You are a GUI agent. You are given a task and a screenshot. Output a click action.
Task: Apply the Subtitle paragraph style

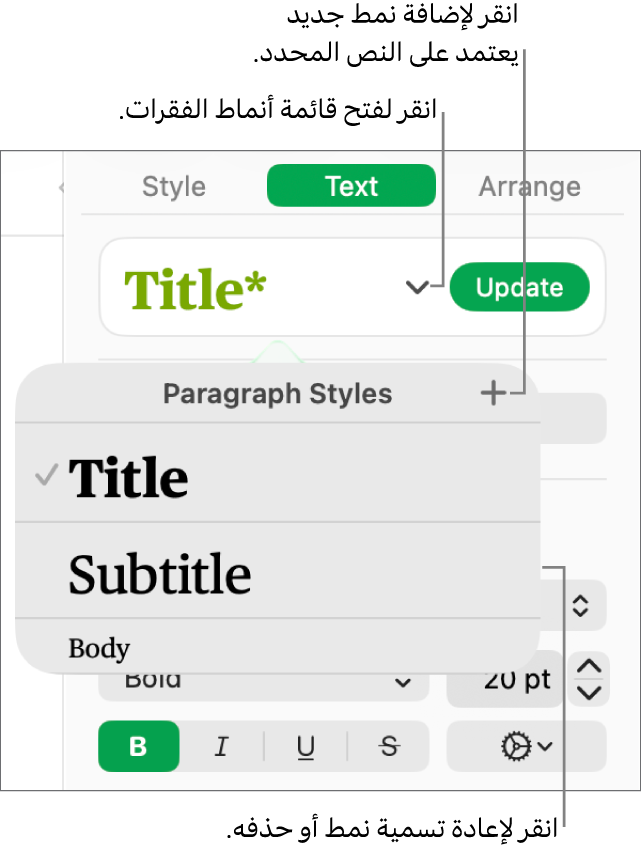pyautogui.click(x=160, y=574)
